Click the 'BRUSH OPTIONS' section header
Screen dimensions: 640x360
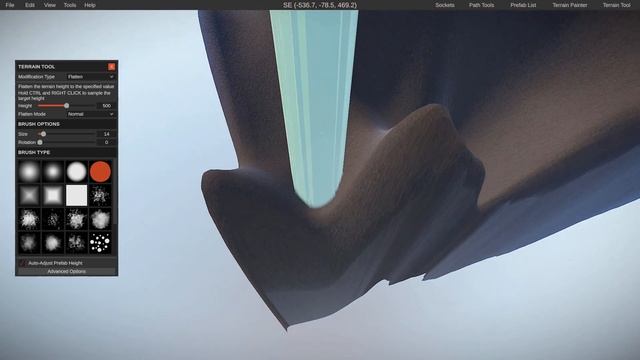click(39, 124)
